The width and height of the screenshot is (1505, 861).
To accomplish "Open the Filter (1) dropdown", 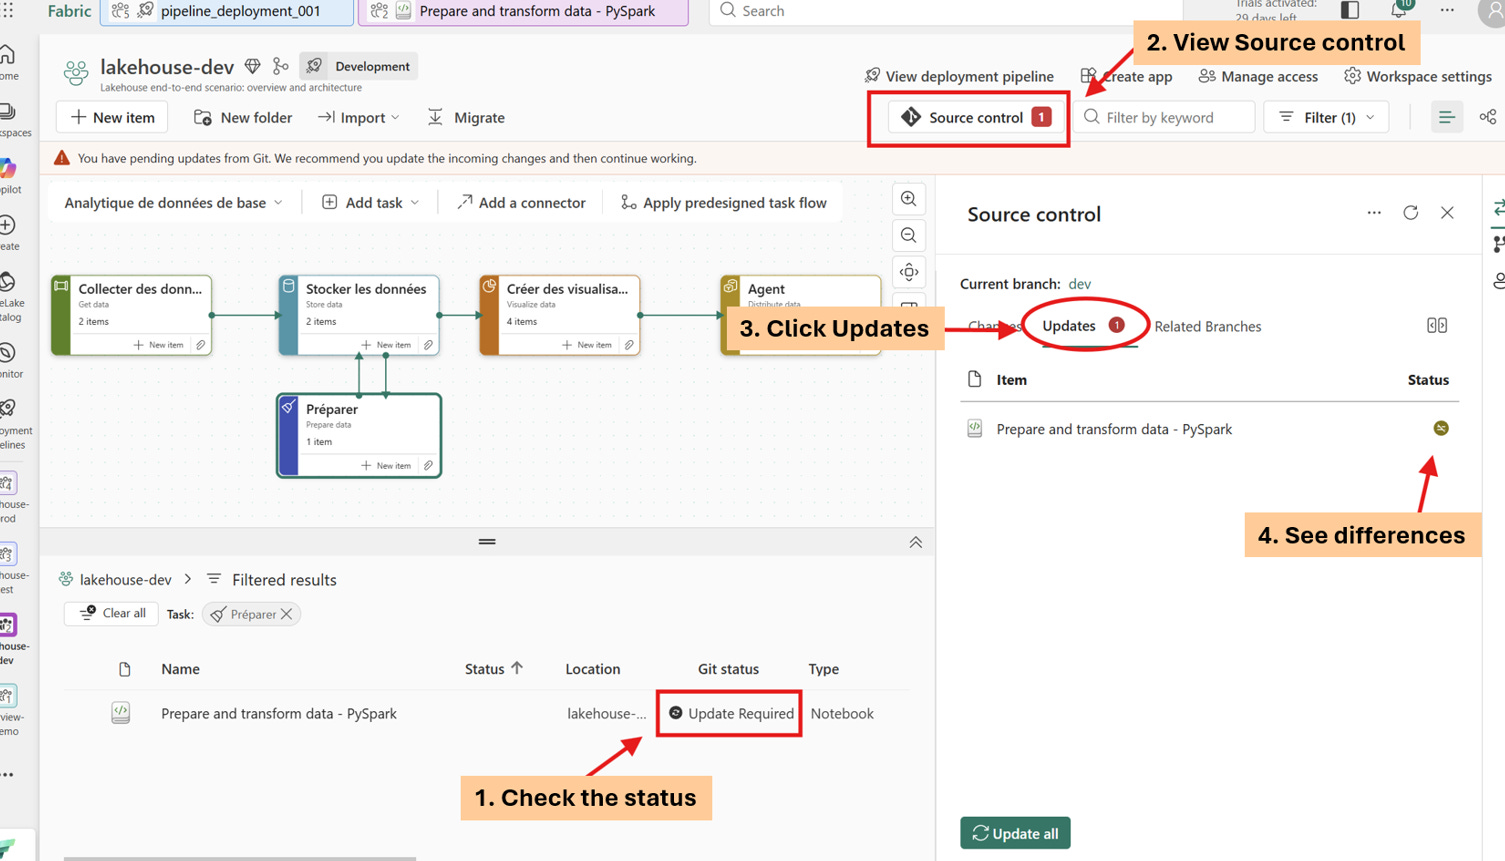I will tap(1326, 117).
